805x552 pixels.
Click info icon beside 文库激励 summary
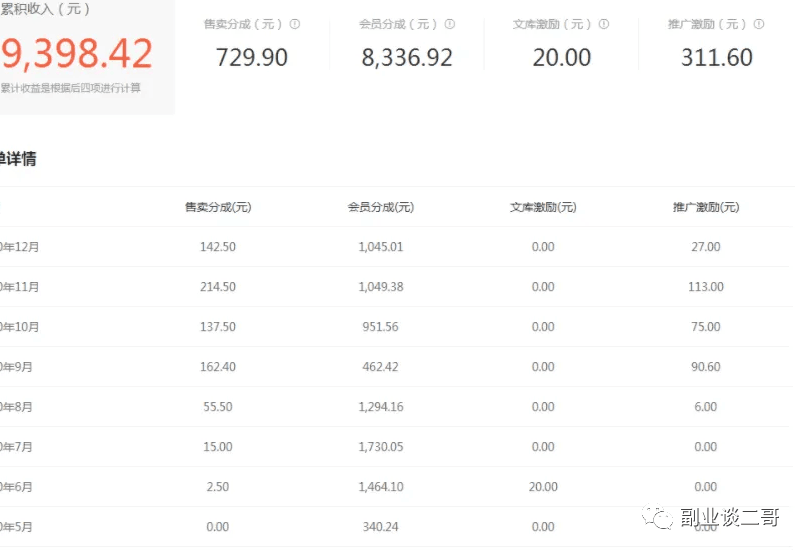pos(604,24)
